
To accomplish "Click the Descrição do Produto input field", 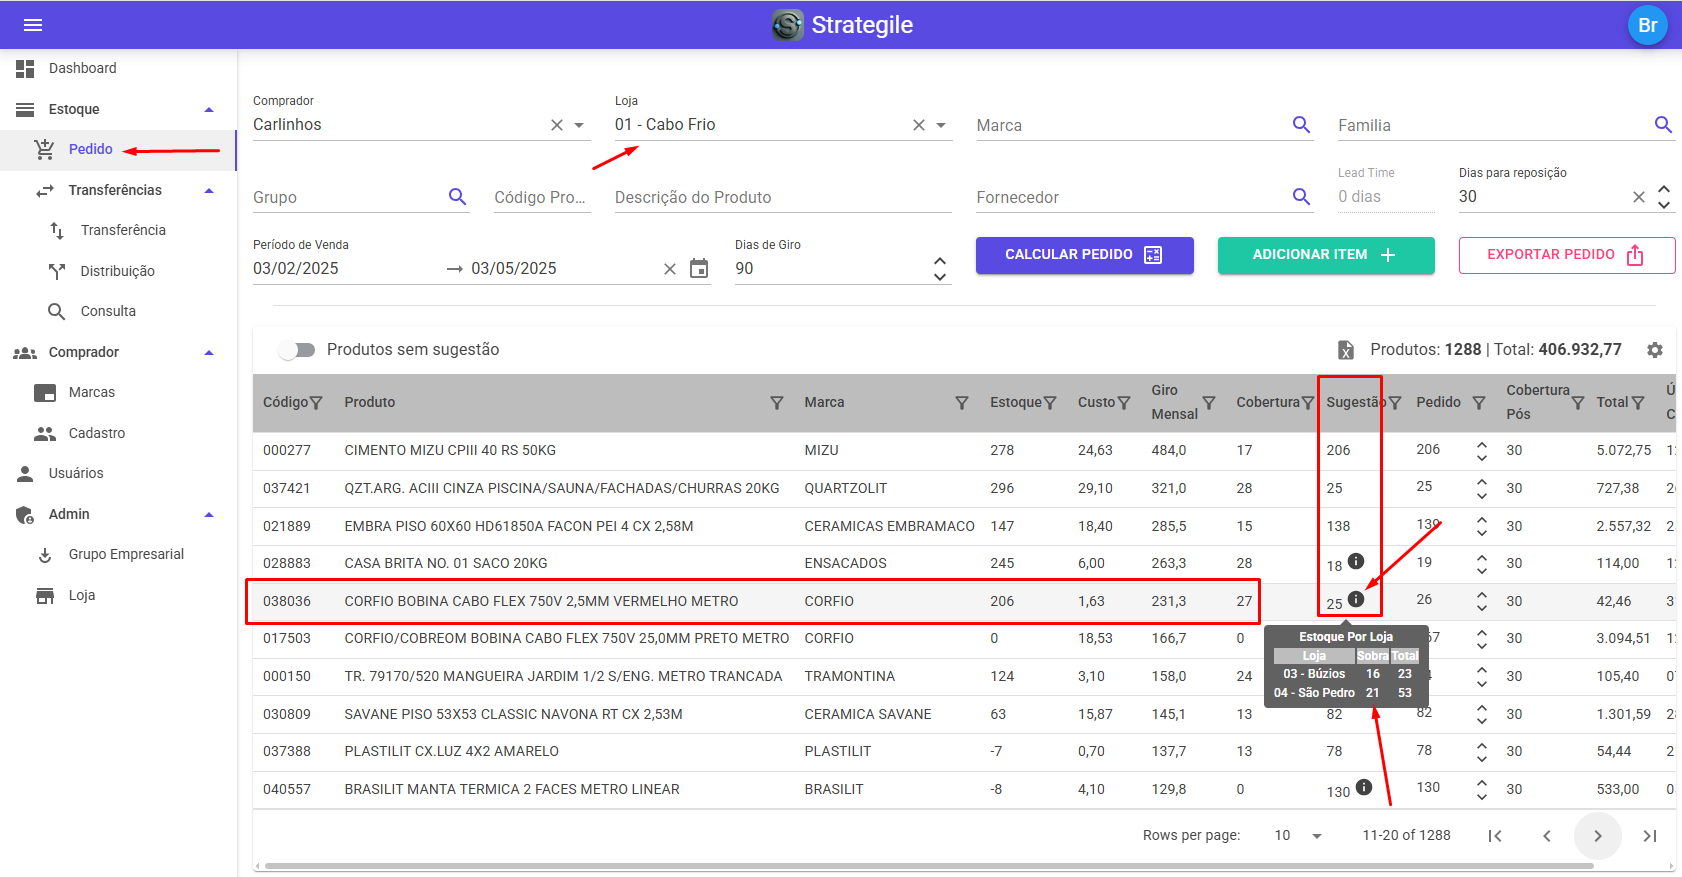I will coord(782,198).
